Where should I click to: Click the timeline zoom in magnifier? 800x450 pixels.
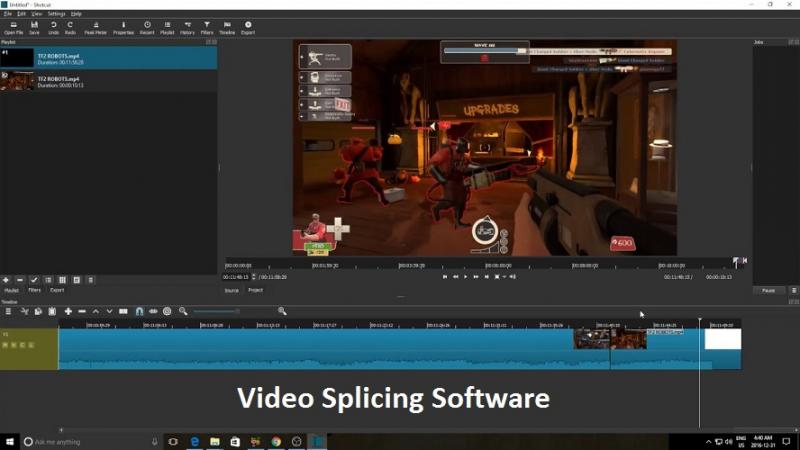(282, 311)
